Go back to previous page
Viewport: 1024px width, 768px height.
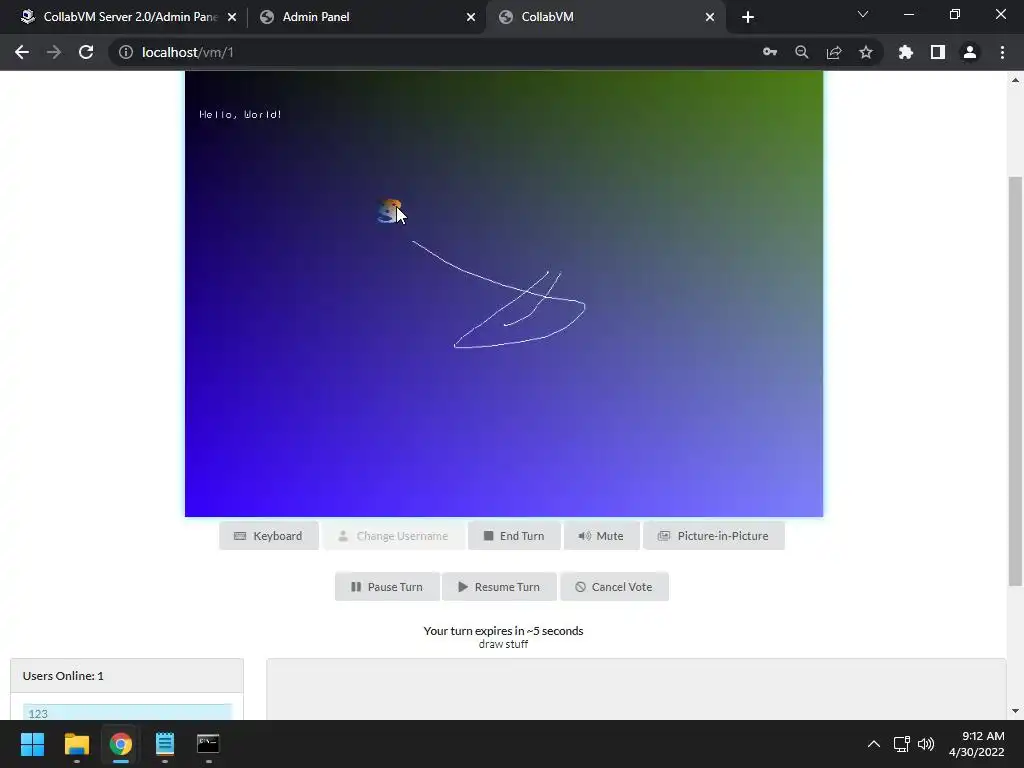pyautogui.click(x=22, y=52)
